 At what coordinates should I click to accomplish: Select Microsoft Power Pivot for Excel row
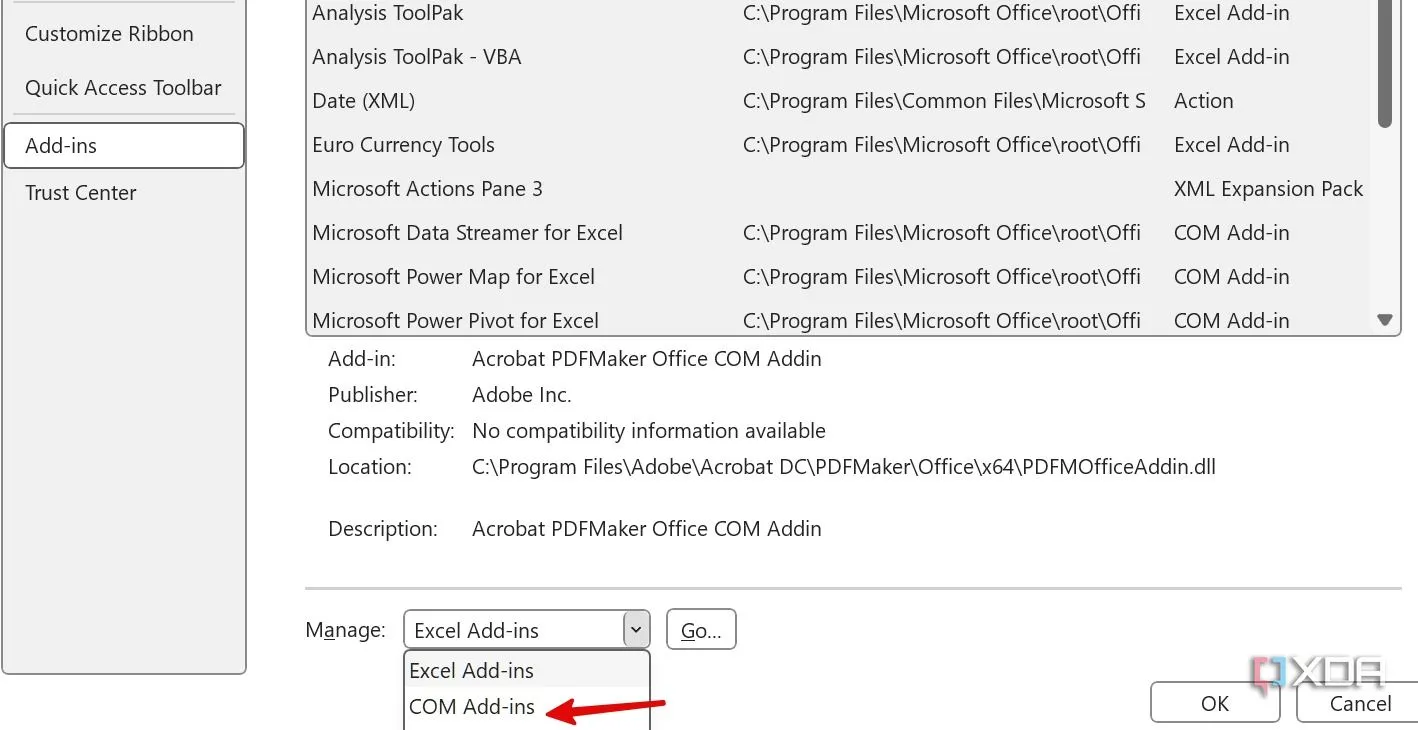(838, 320)
